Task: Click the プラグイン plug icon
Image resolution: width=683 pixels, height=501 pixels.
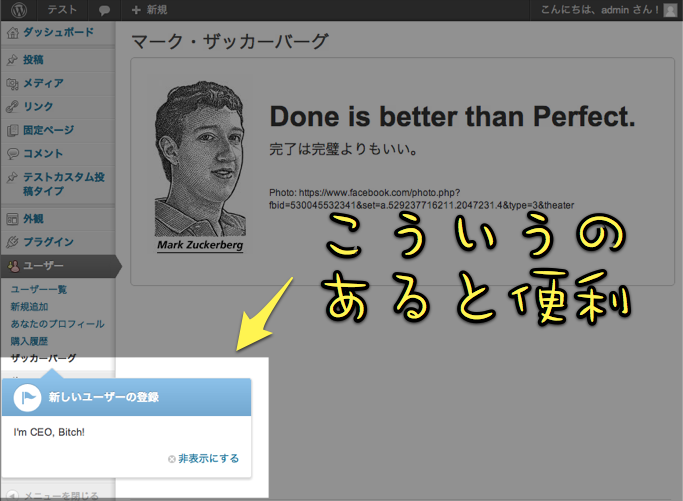Action: pos(12,242)
